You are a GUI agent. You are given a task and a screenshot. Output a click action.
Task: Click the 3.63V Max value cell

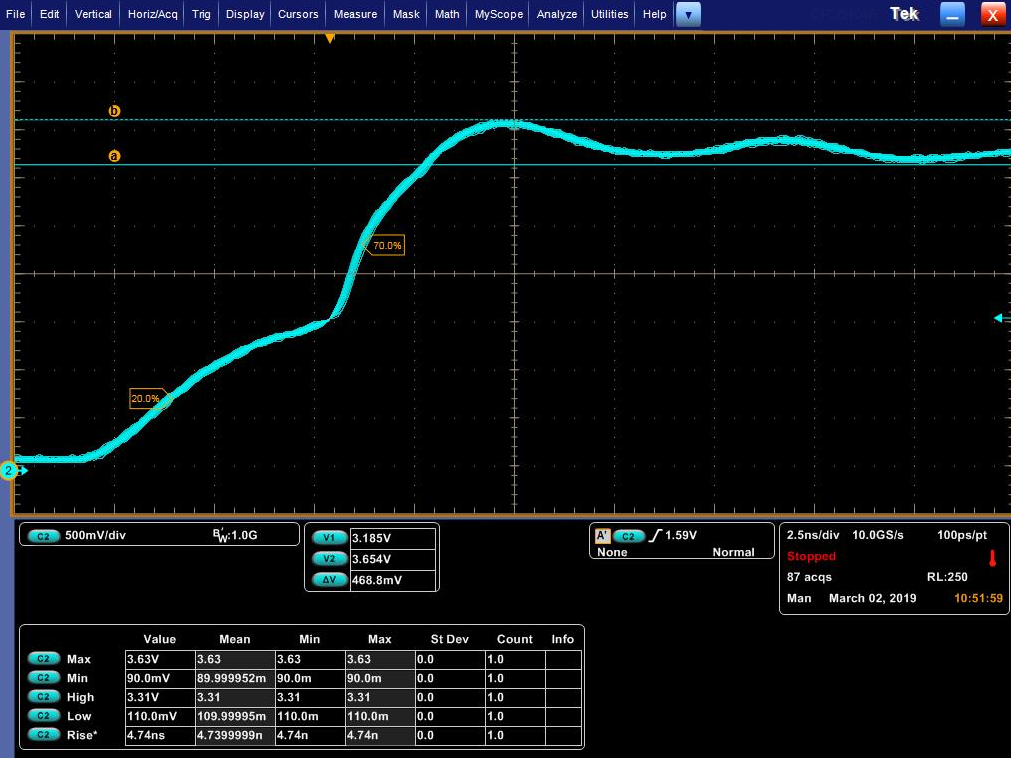coord(160,659)
